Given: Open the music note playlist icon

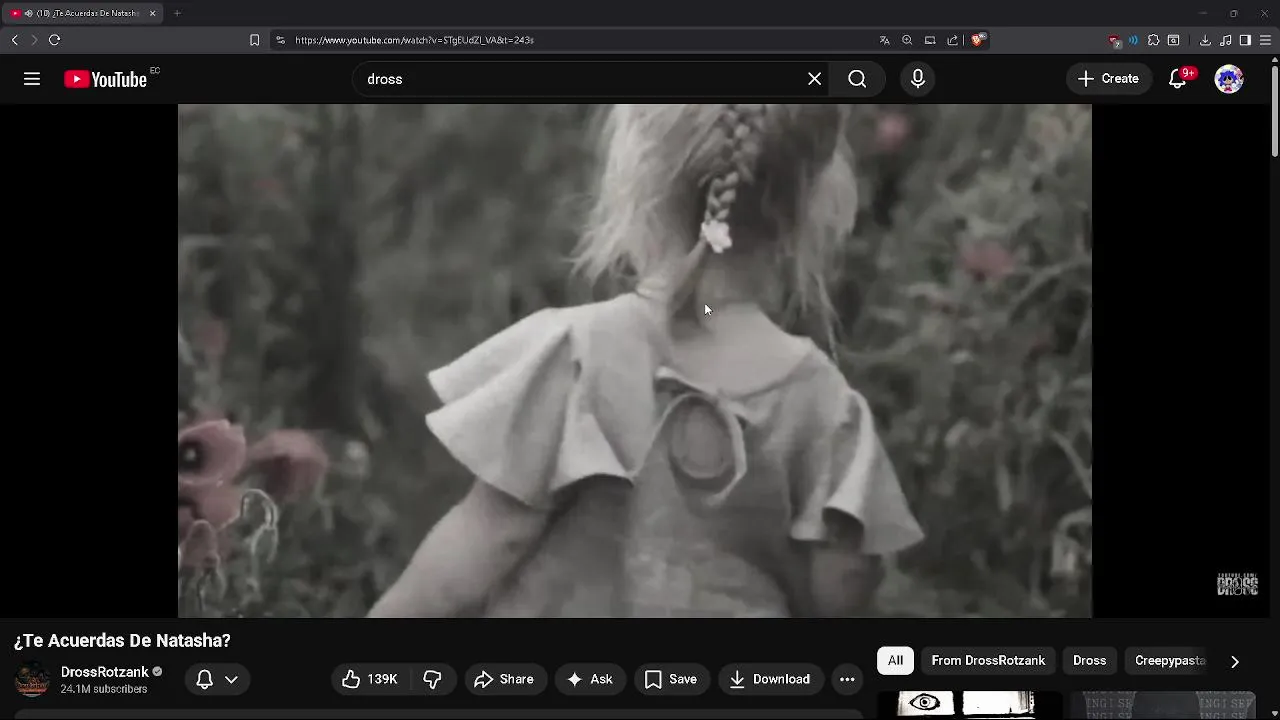Looking at the screenshot, I should click(1226, 40).
